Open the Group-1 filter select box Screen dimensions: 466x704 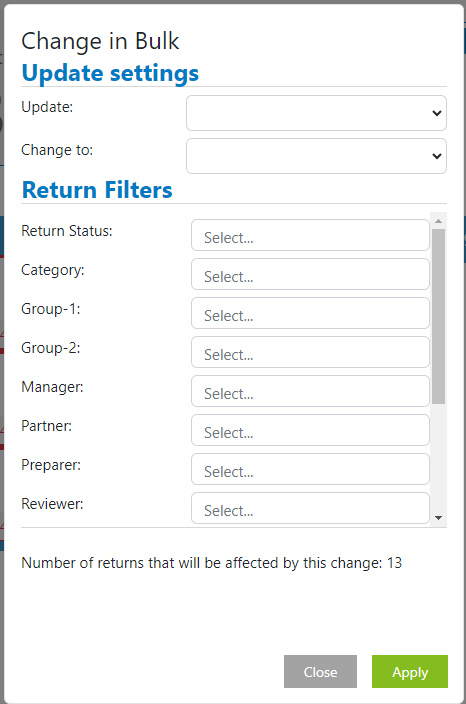click(x=310, y=313)
